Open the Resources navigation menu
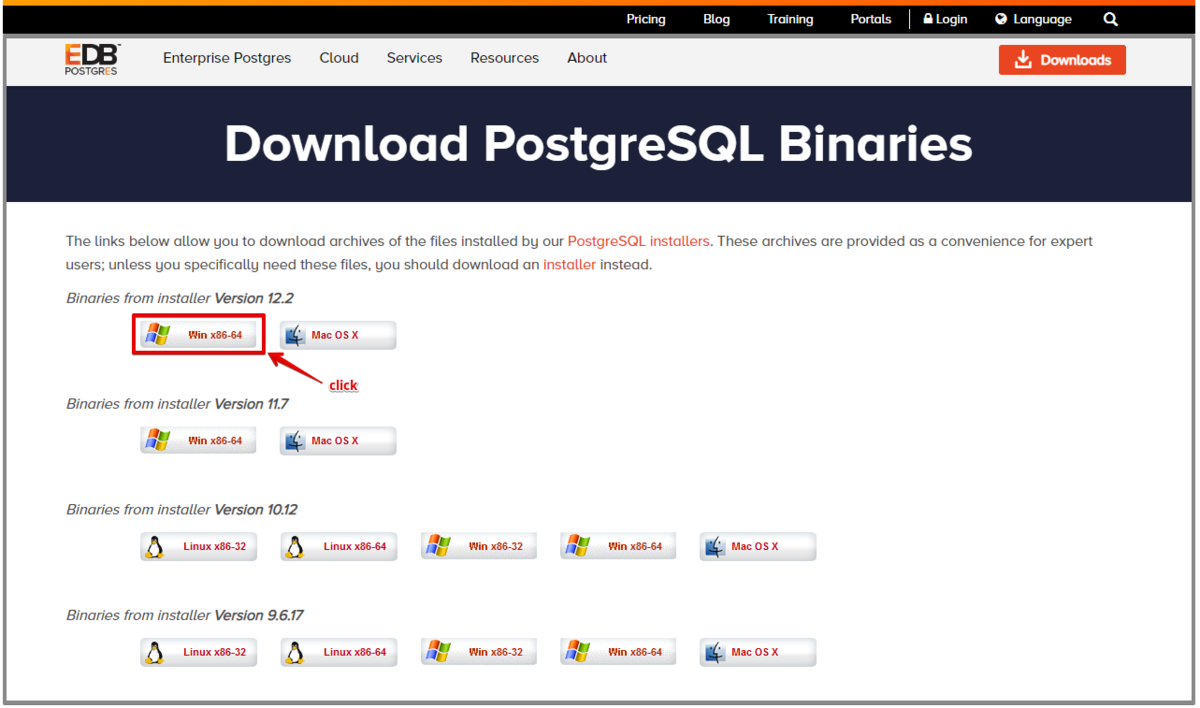This screenshot has width=1200, height=708. pos(504,58)
